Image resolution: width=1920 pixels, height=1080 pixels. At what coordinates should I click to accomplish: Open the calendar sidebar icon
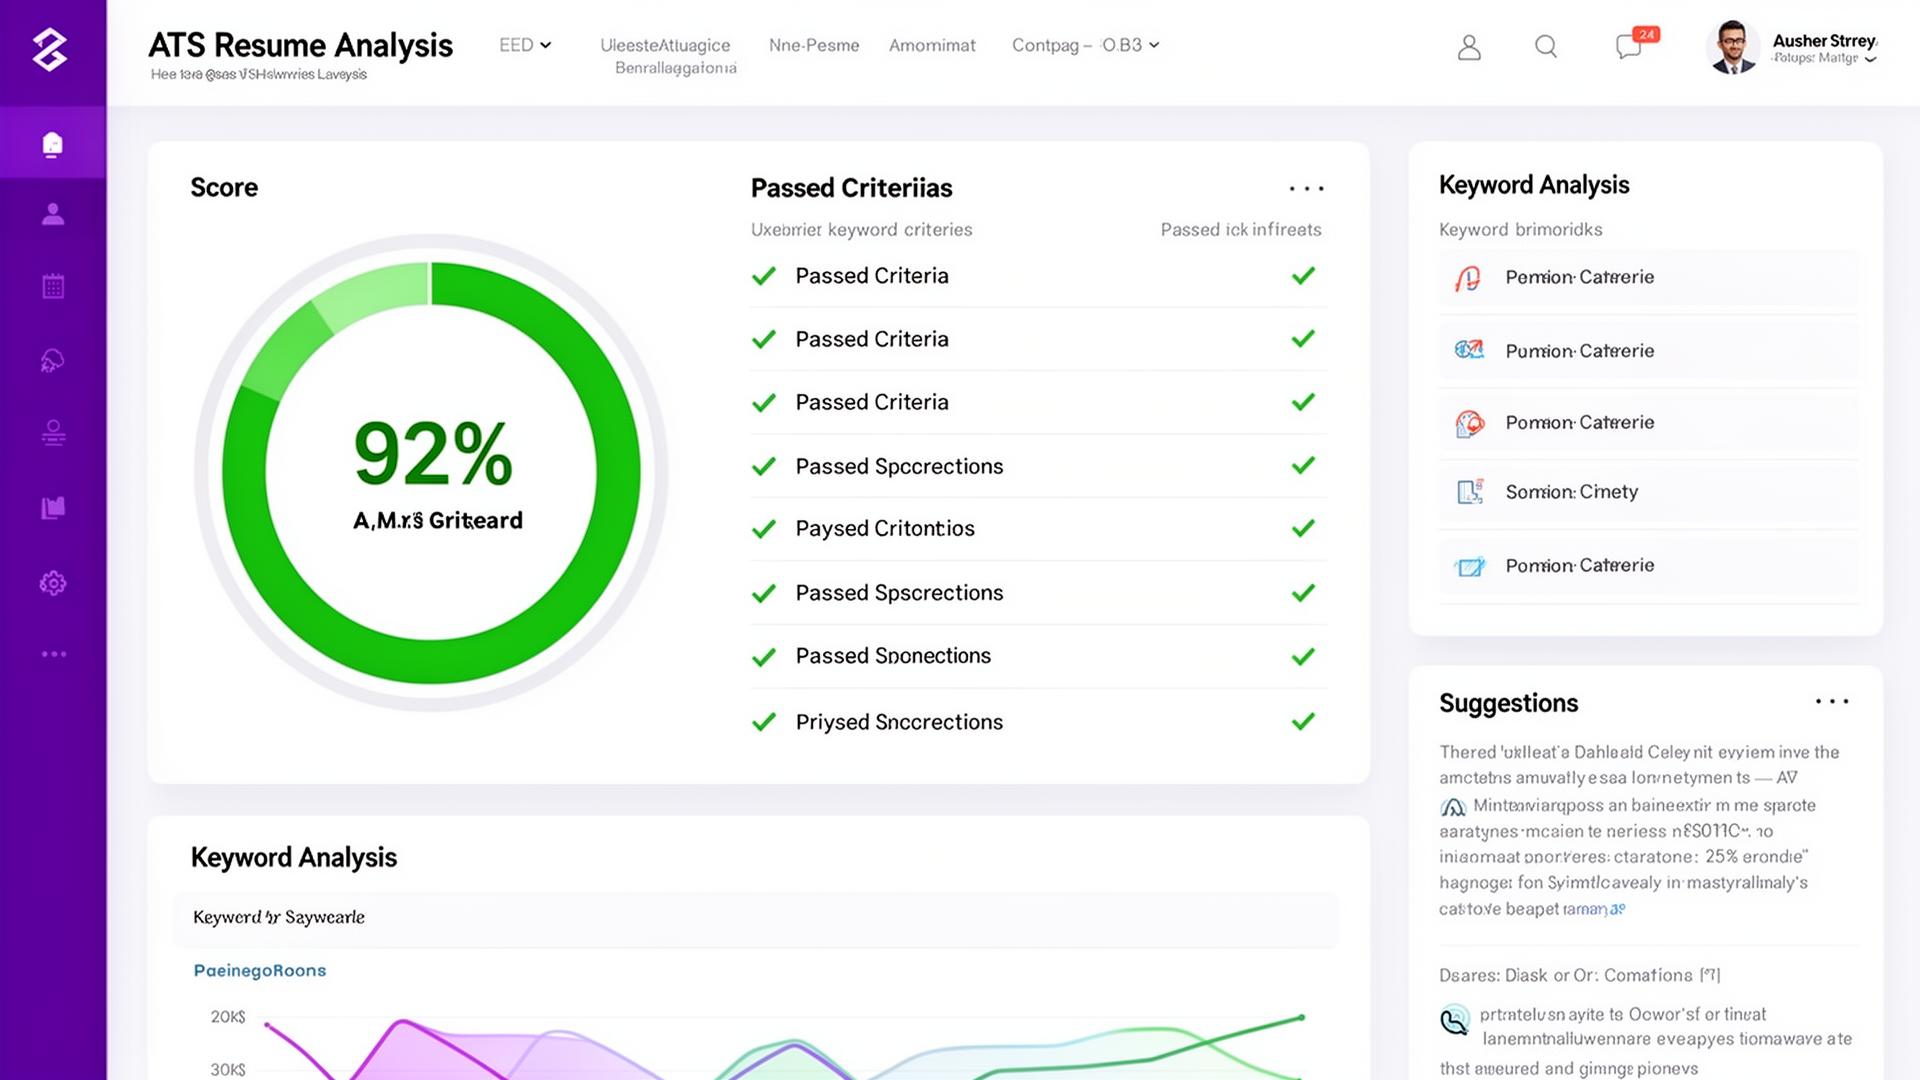[x=53, y=286]
